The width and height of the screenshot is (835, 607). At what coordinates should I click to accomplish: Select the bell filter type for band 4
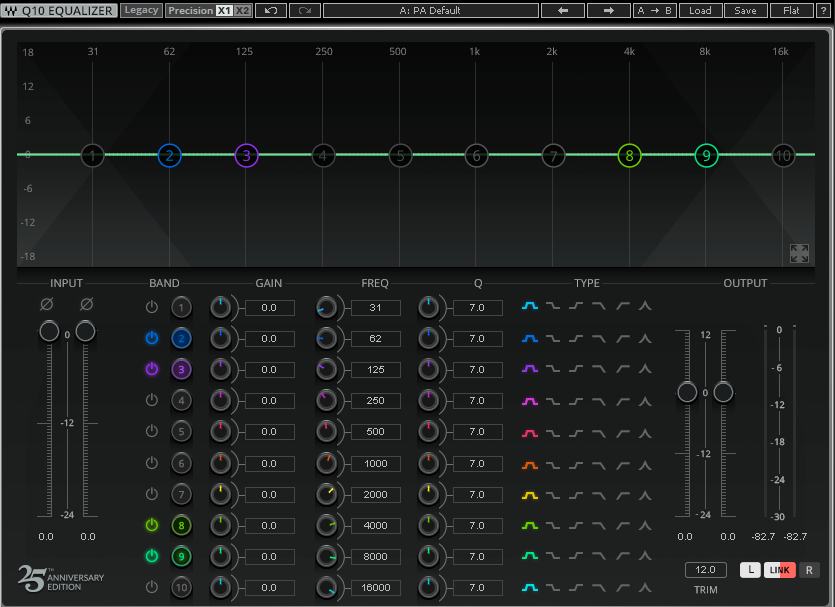pos(530,400)
